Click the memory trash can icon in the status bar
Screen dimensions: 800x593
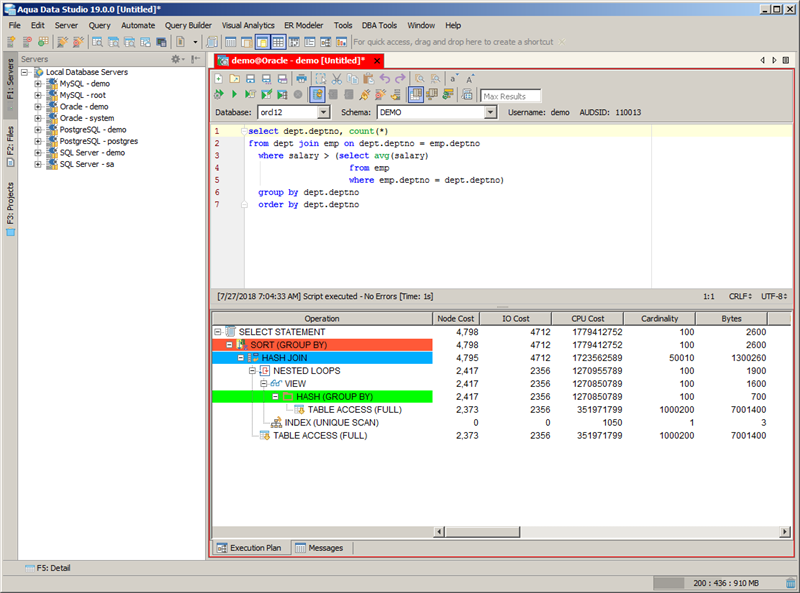[x=790, y=583]
